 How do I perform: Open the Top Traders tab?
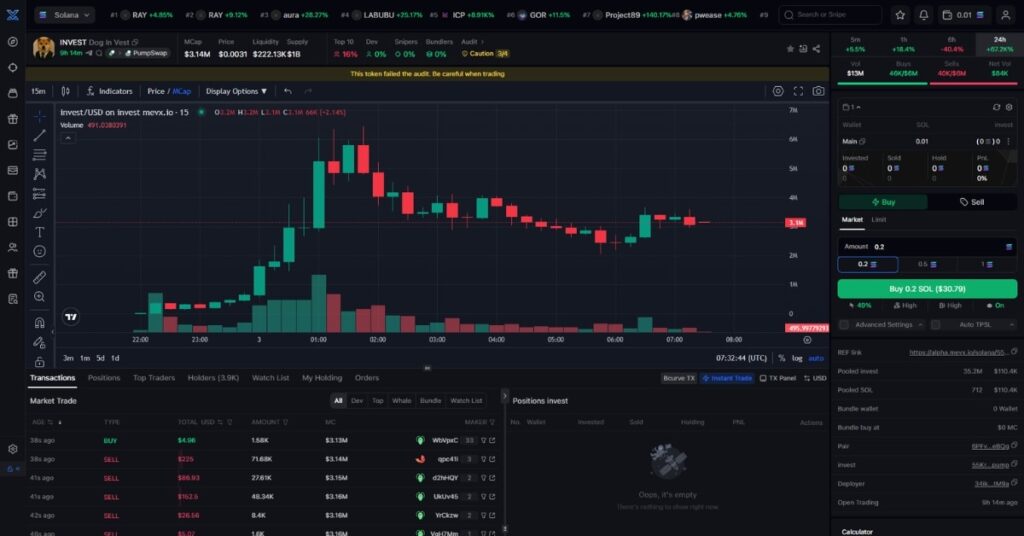(x=154, y=378)
